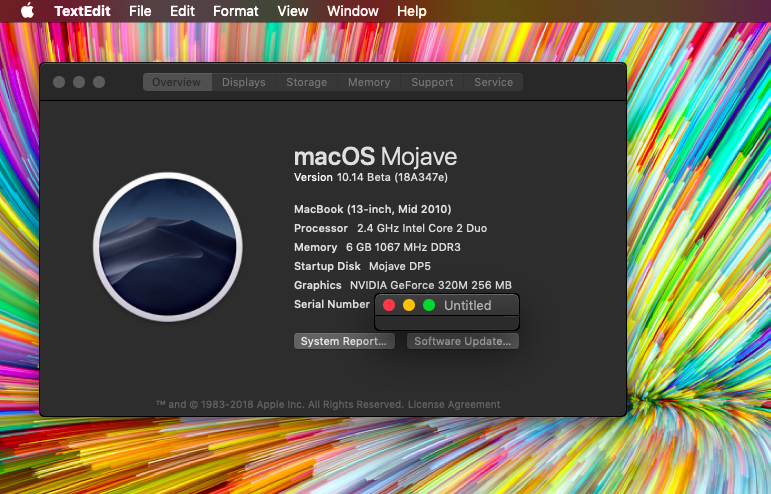Click the Serial Number label
This screenshot has width=771, height=494.
click(332, 304)
